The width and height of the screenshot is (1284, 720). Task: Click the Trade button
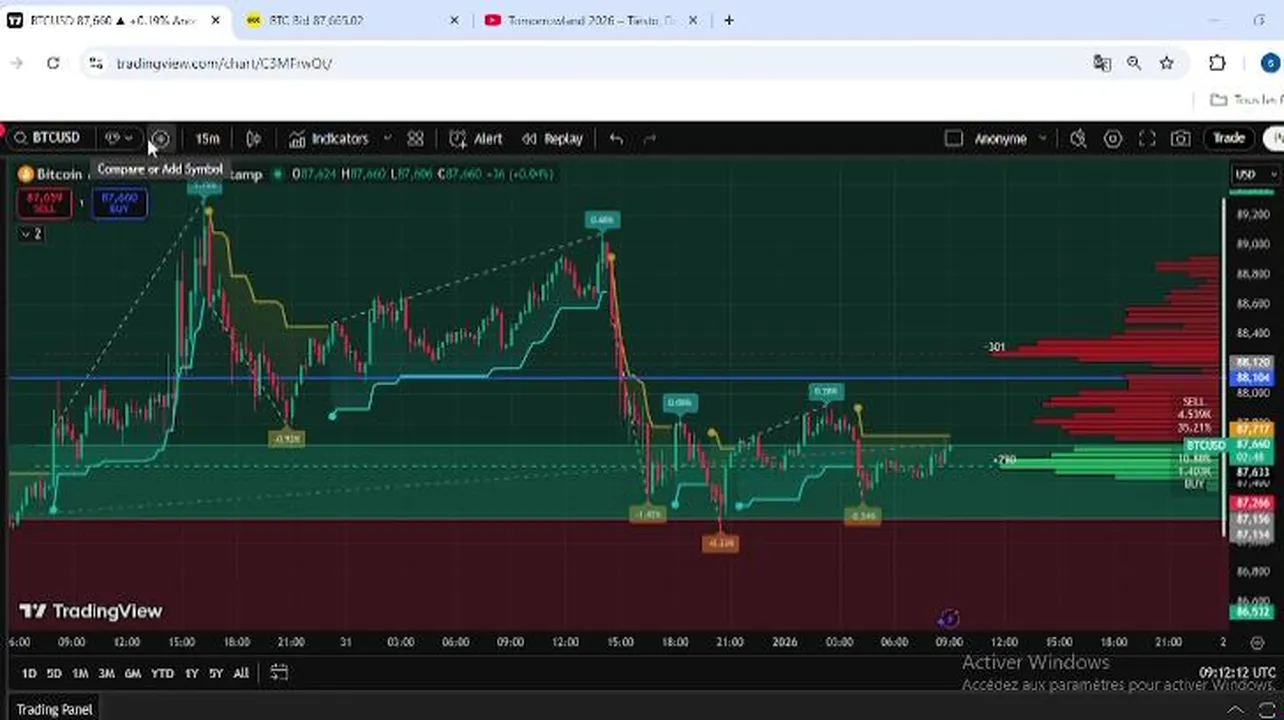coord(1229,138)
